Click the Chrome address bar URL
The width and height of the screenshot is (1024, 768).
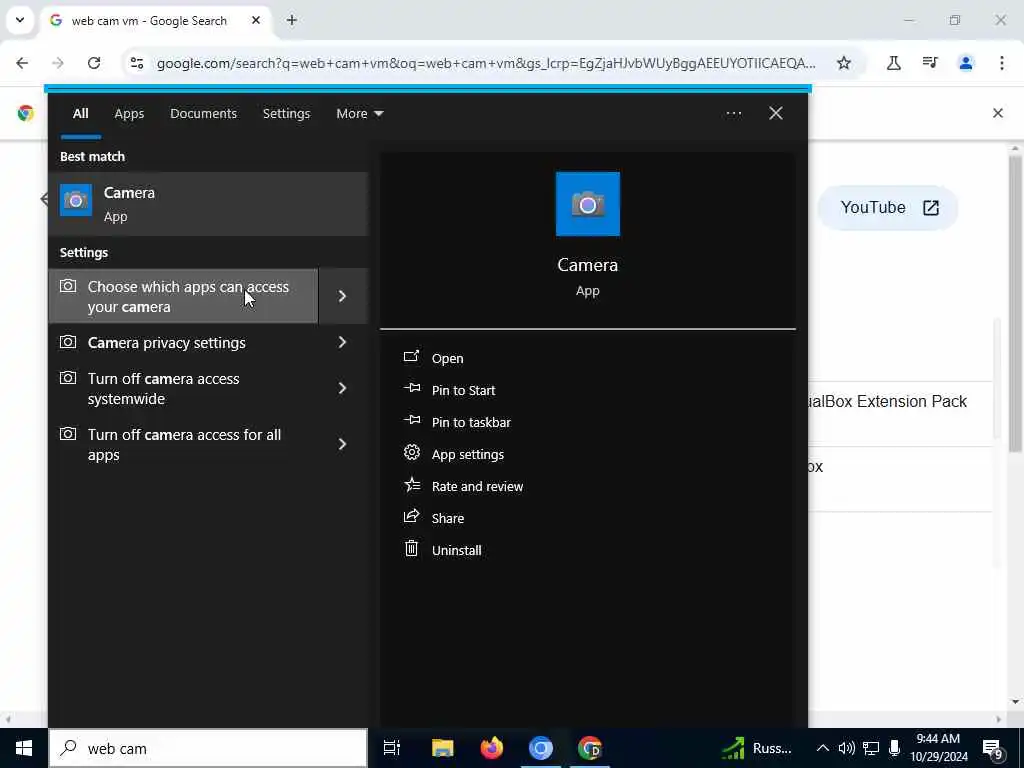[x=486, y=63]
